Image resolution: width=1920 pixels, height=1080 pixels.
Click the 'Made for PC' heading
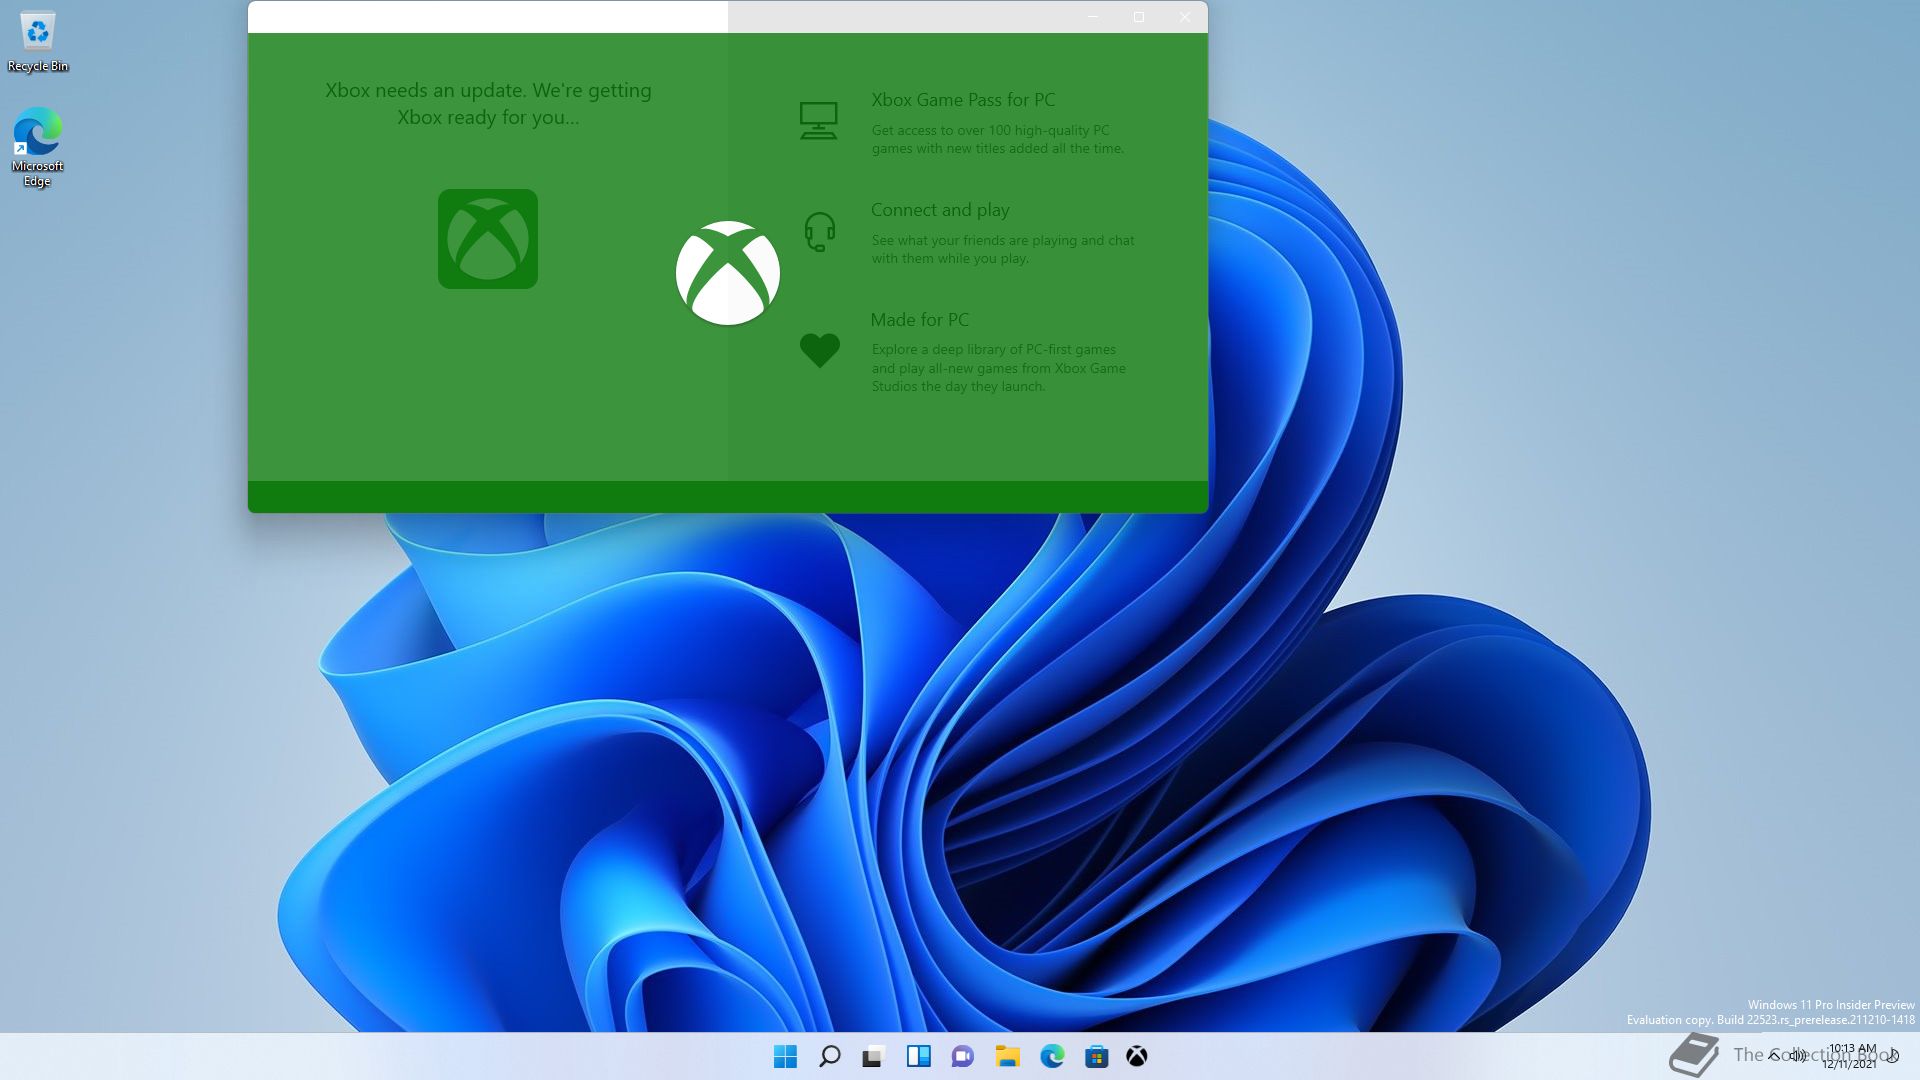pos(920,320)
